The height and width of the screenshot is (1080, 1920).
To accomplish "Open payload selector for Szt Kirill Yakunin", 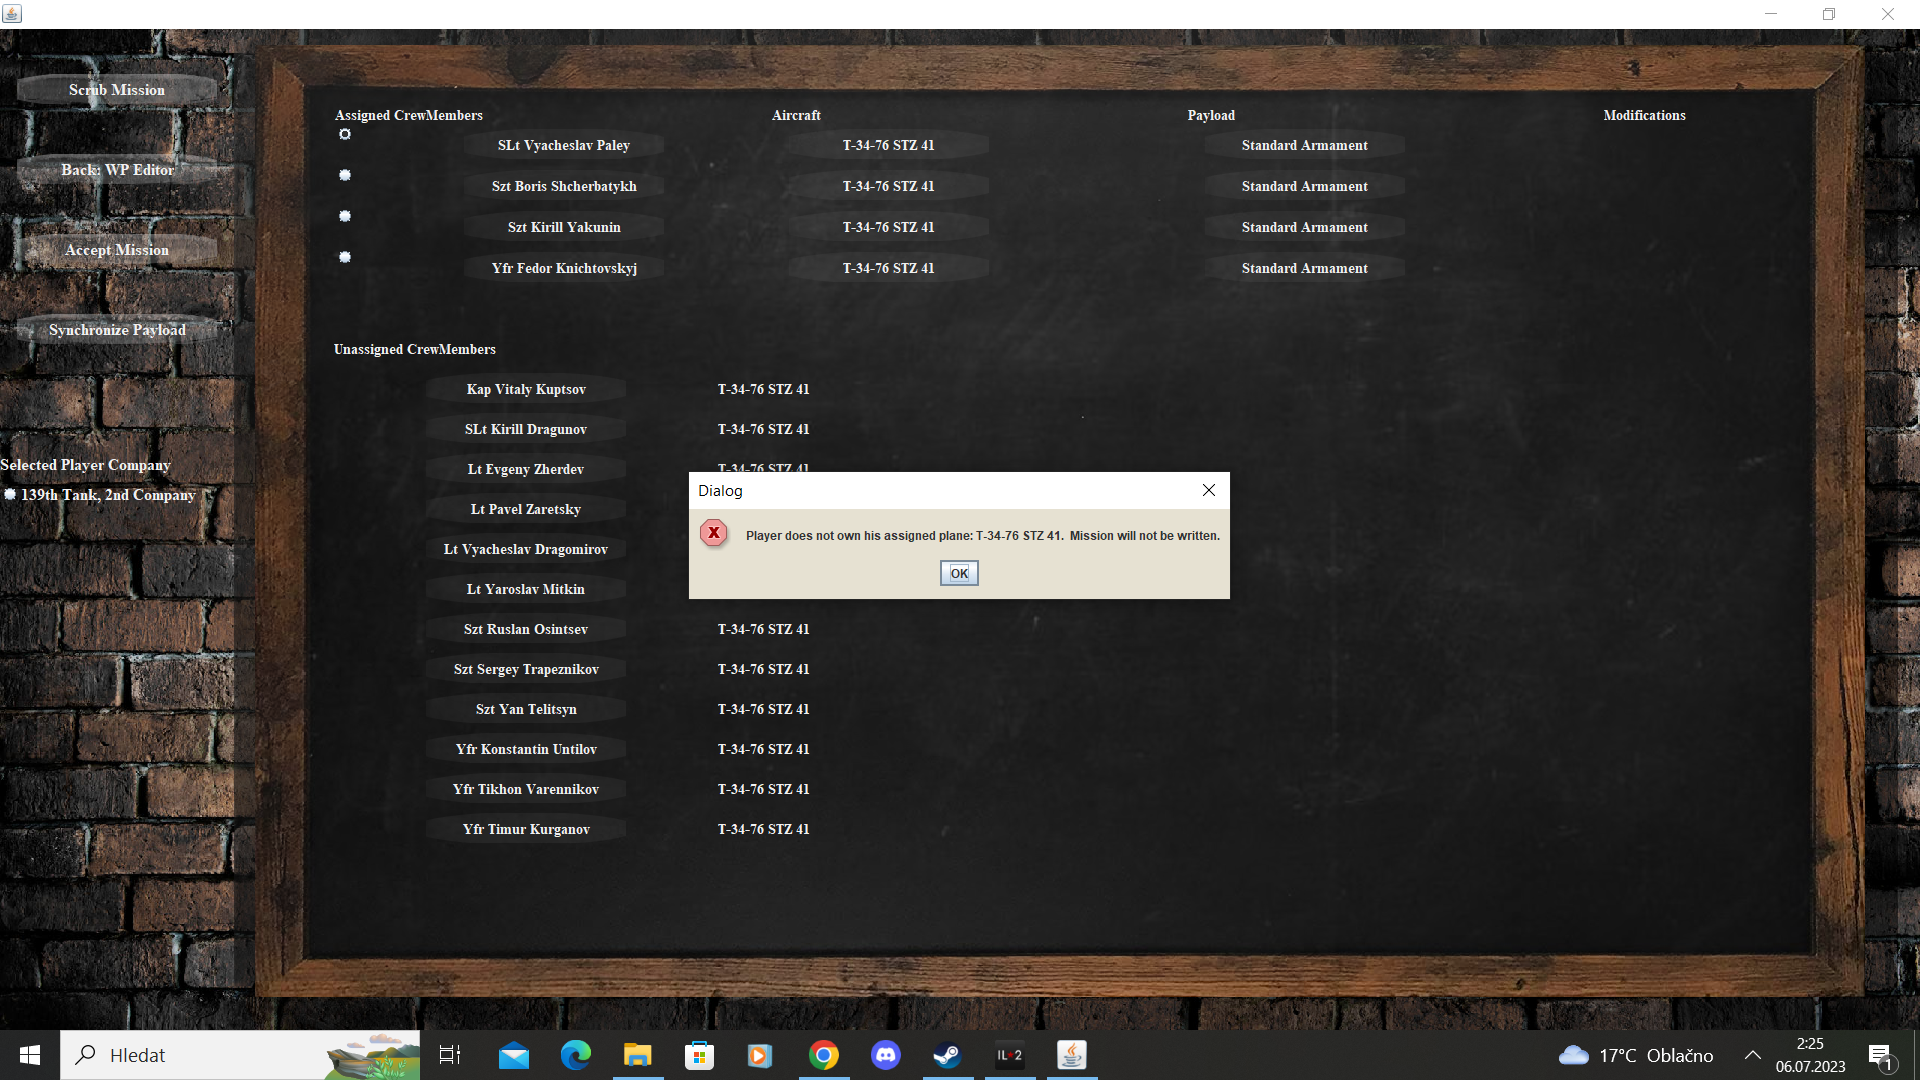I will click(x=1304, y=227).
